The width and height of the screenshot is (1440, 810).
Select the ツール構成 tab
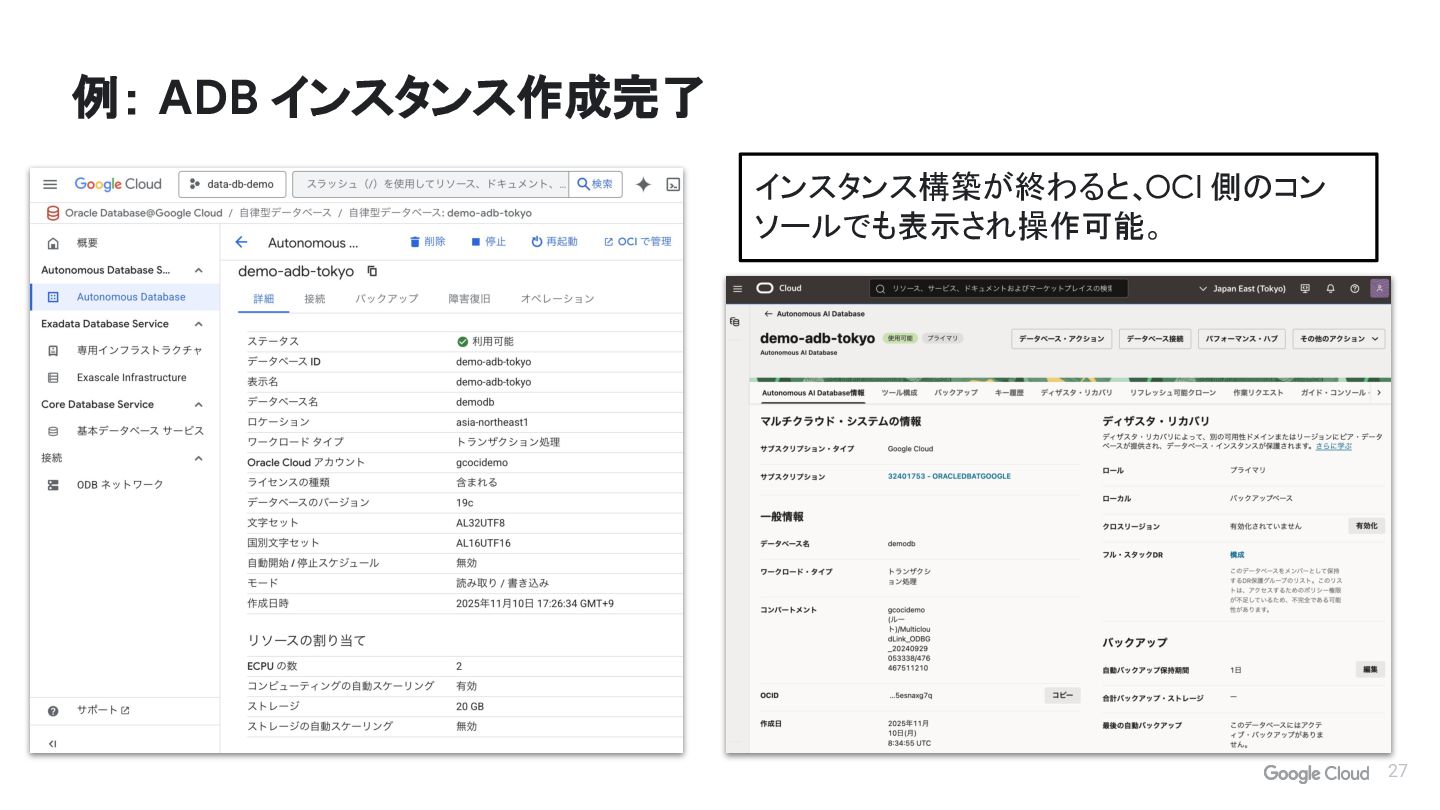(x=899, y=393)
